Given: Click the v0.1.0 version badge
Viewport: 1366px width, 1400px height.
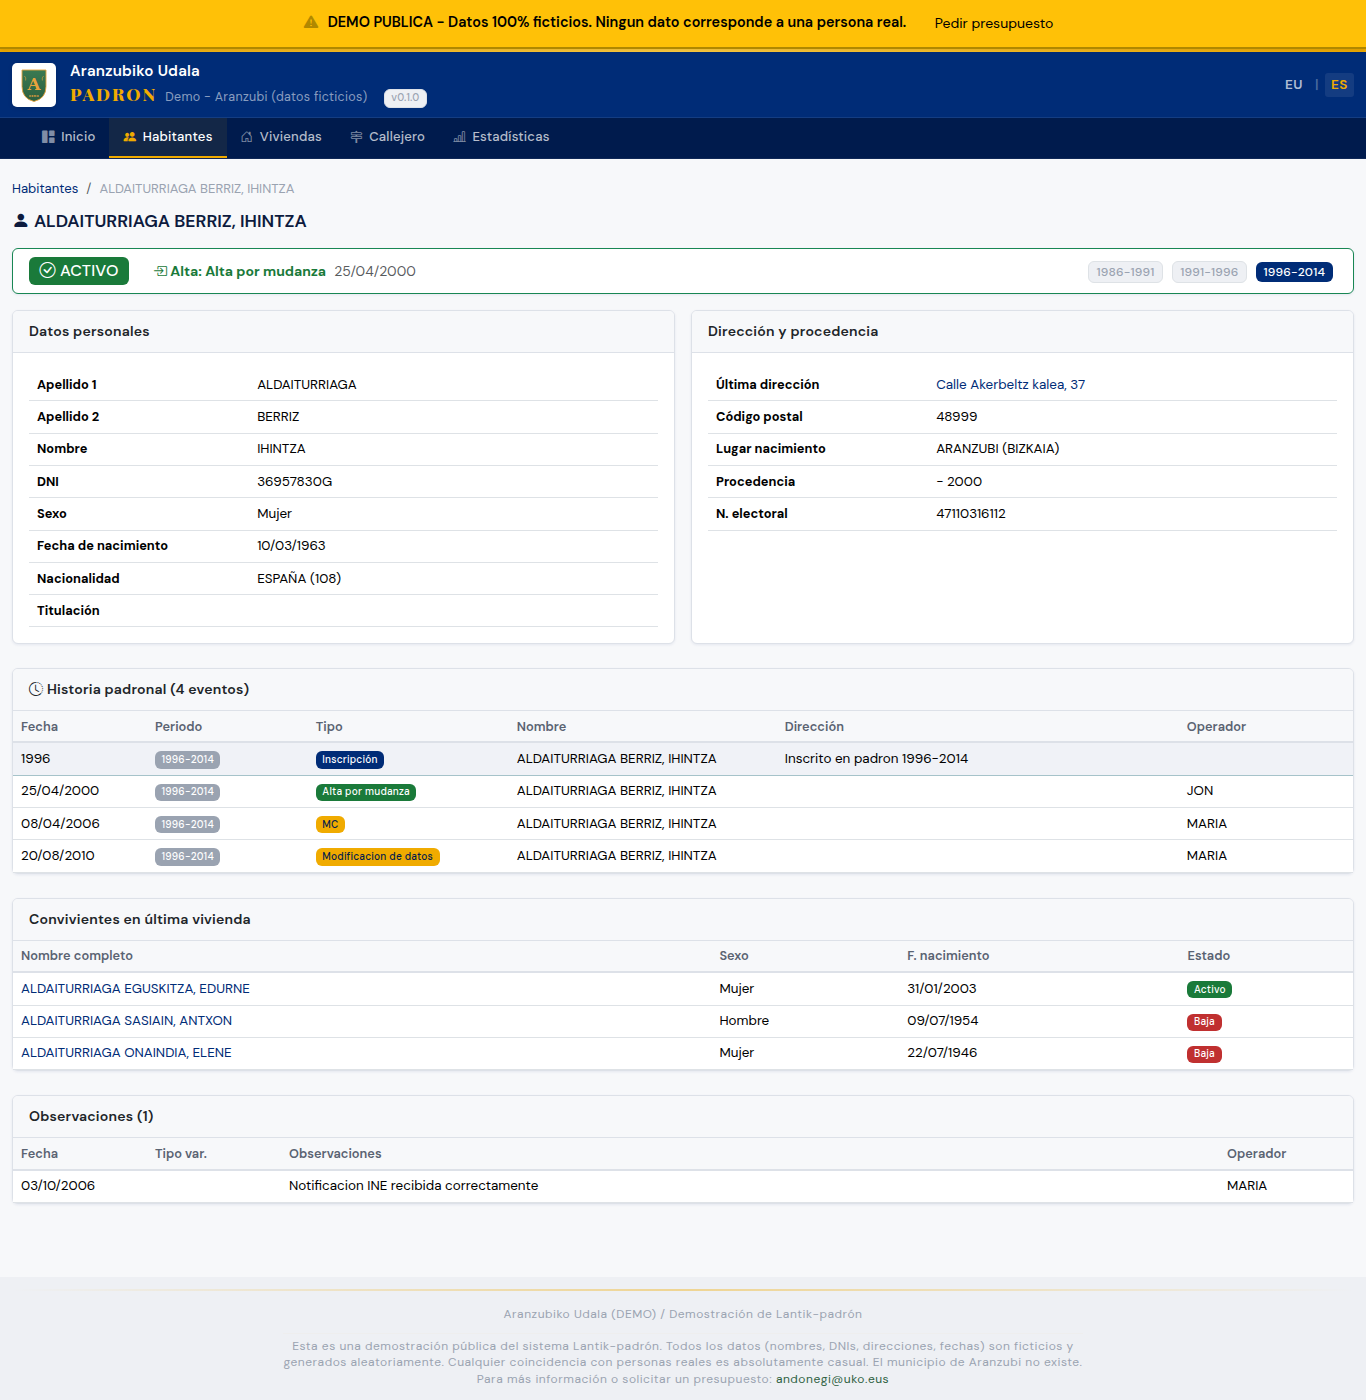Looking at the screenshot, I should pos(405,98).
